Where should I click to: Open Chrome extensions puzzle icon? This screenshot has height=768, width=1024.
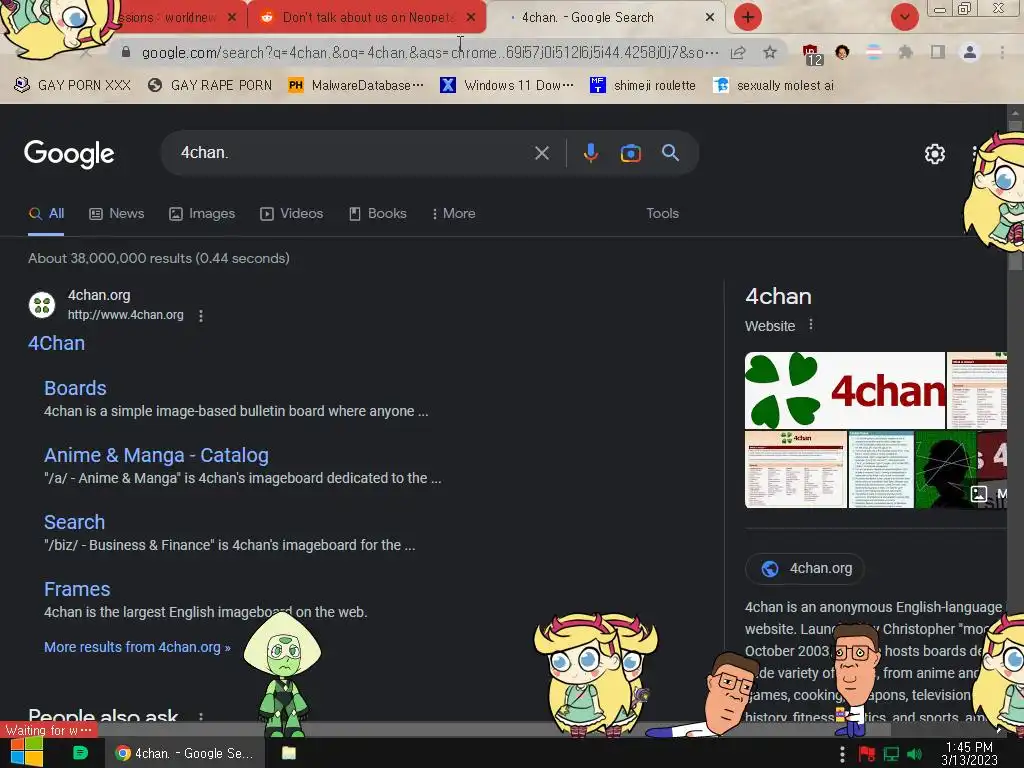pyautogui.click(x=905, y=52)
